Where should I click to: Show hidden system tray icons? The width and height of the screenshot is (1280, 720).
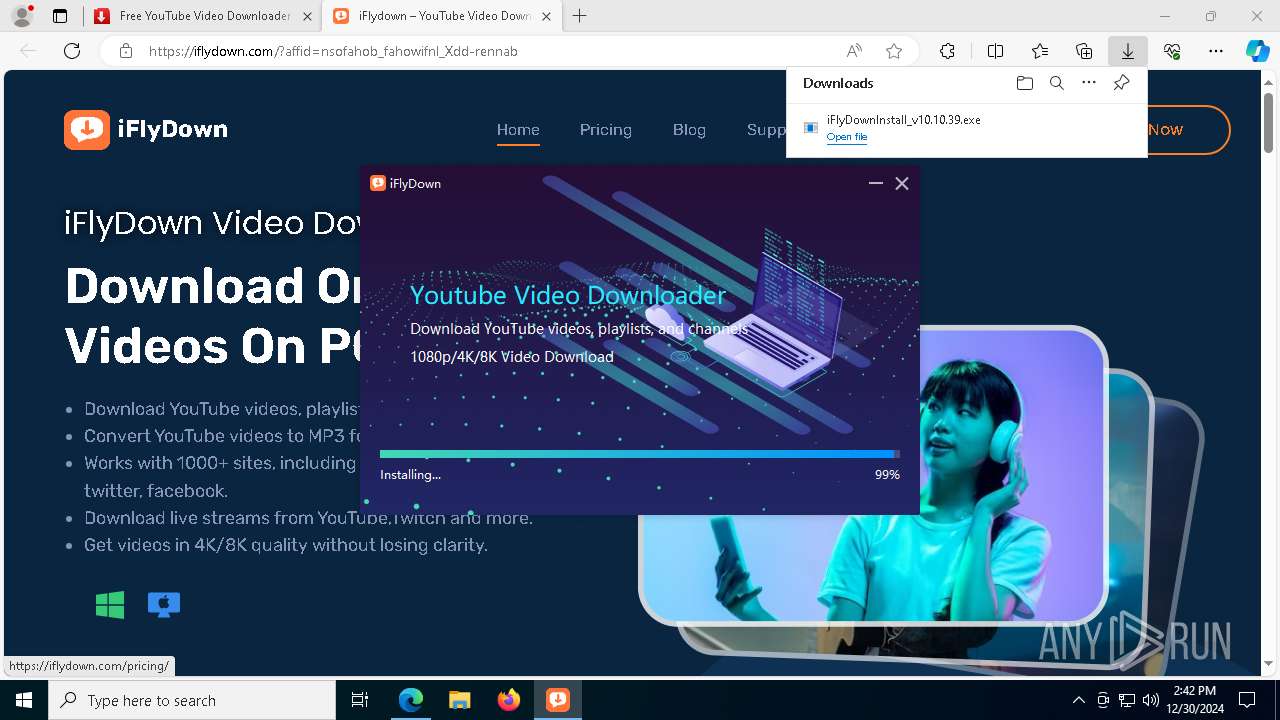point(1078,700)
